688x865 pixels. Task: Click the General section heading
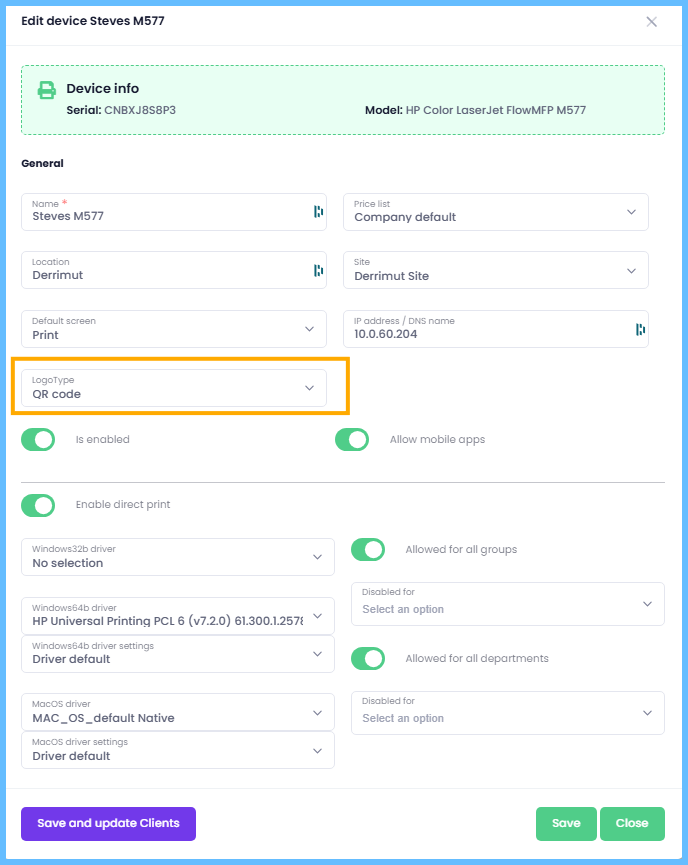point(42,163)
